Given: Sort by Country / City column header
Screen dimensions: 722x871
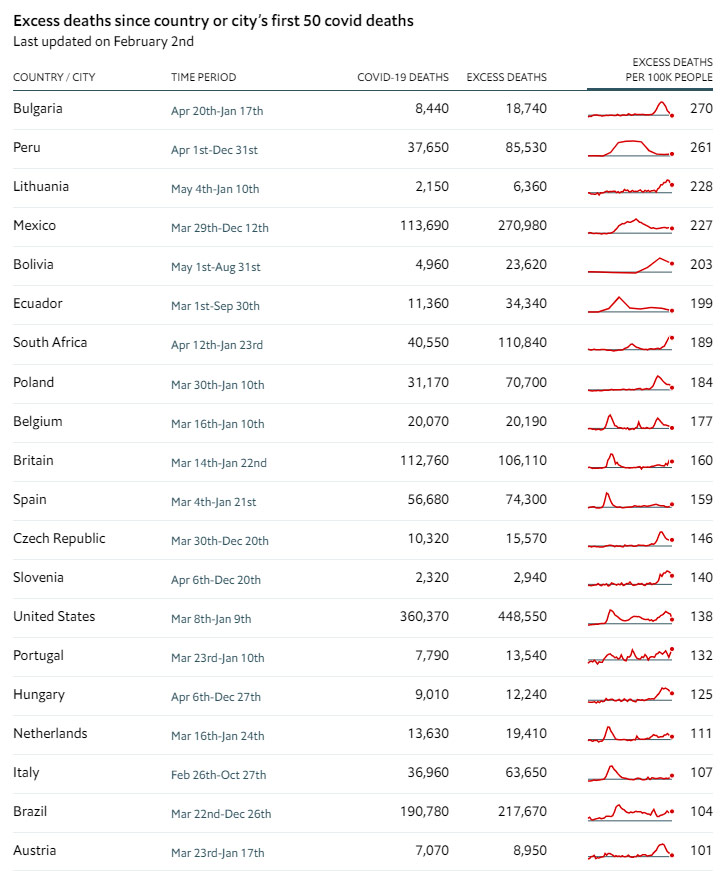Looking at the screenshot, I should (x=54, y=77).
